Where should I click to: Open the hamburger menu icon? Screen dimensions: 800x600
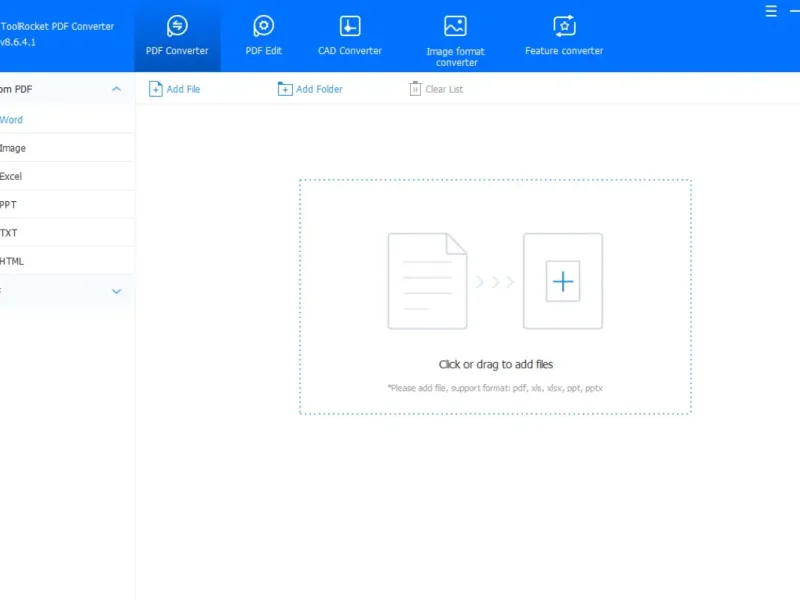tap(771, 11)
